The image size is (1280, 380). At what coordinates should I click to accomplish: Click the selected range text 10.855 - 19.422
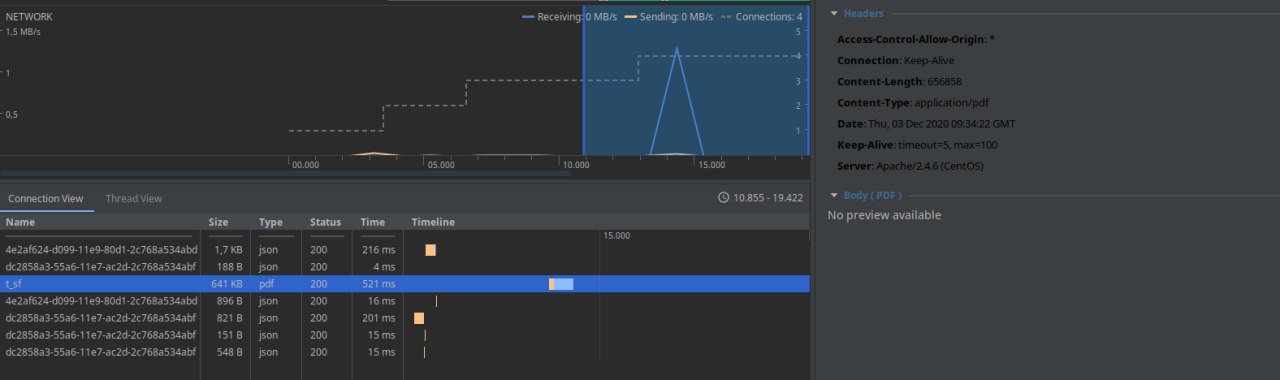(x=768, y=198)
